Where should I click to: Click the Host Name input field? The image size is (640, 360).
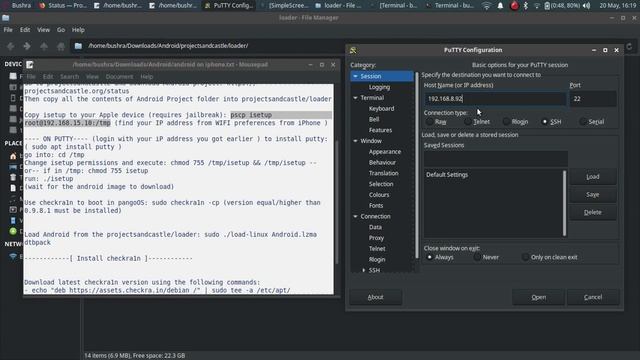[495, 99]
